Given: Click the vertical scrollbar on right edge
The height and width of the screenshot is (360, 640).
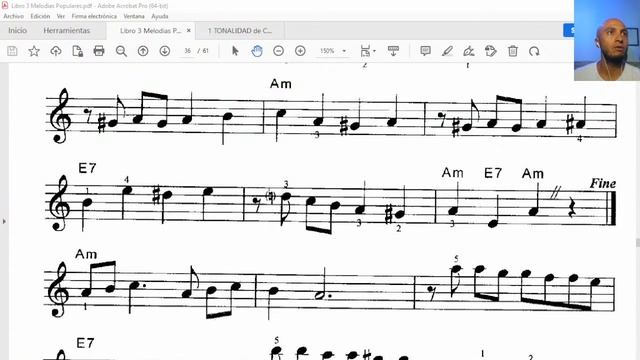Looking at the screenshot, I should [x=638, y=242].
